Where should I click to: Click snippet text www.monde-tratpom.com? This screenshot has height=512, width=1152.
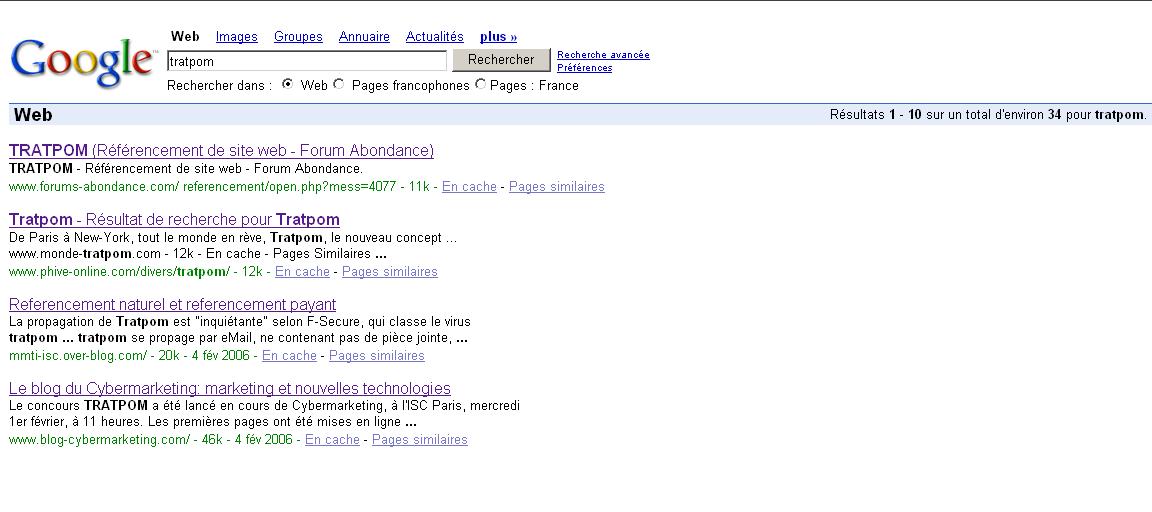84,254
